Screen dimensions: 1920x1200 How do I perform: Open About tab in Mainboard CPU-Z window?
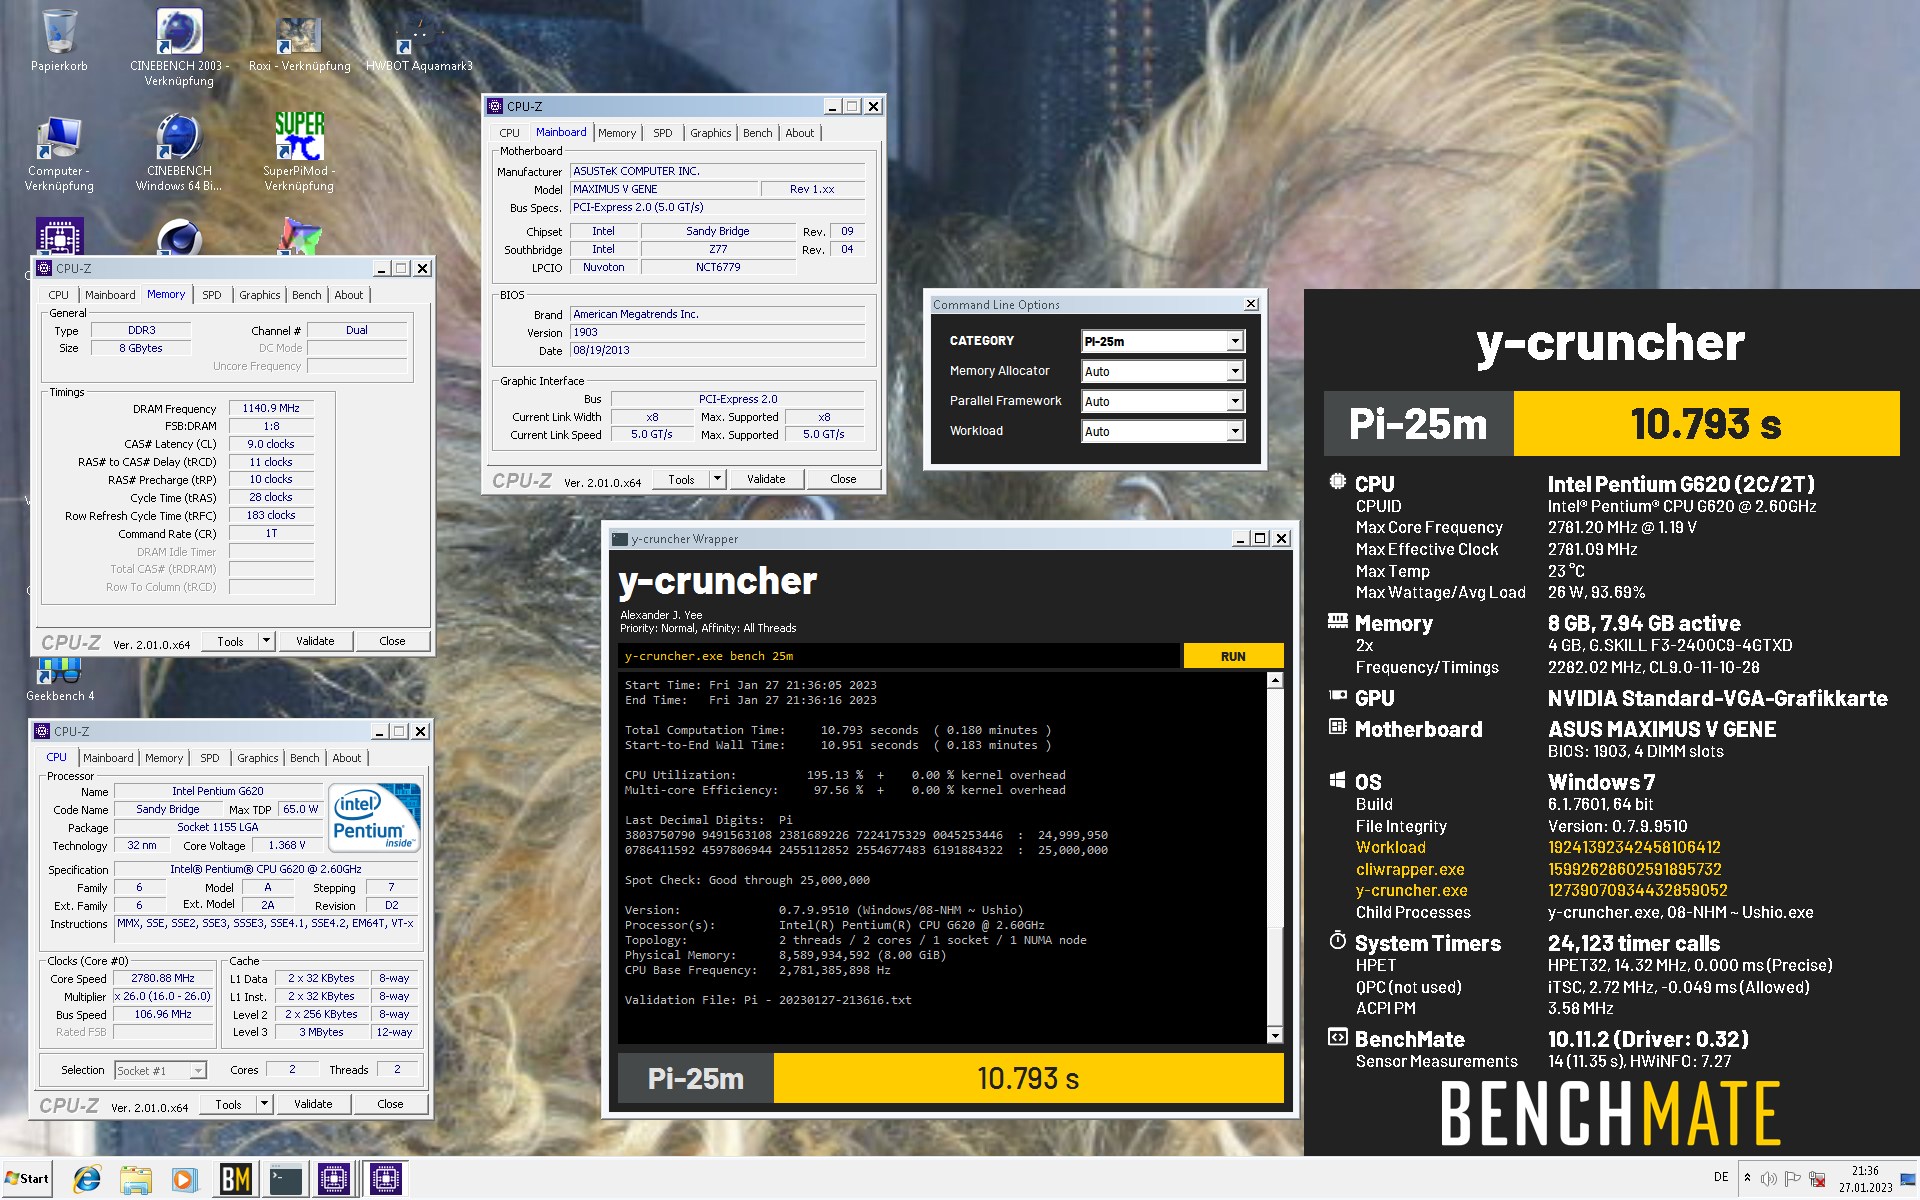coord(800,133)
